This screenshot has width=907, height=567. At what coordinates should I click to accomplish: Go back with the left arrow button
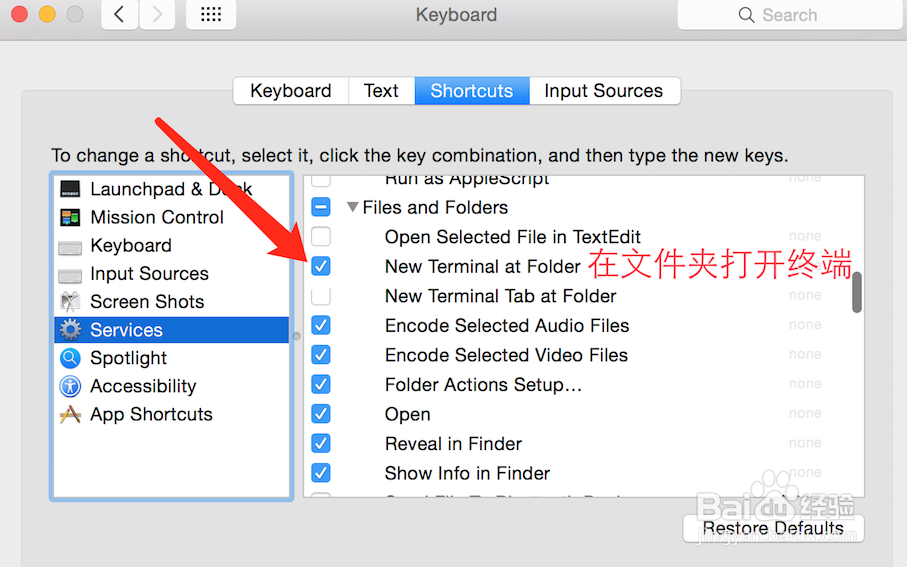click(x=119, y=15)
